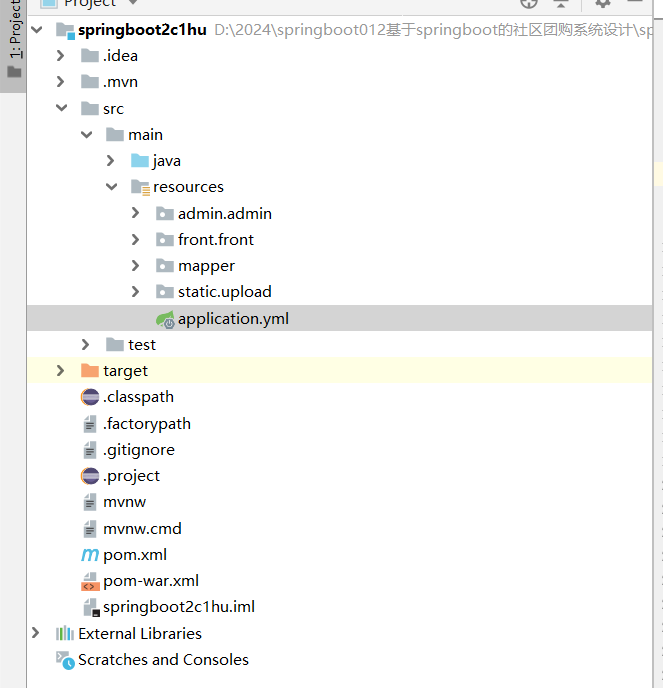Click the orange XML icon of pom-war.xml
This screenshot has height=688, width=663.
click(x=90, y=581)
